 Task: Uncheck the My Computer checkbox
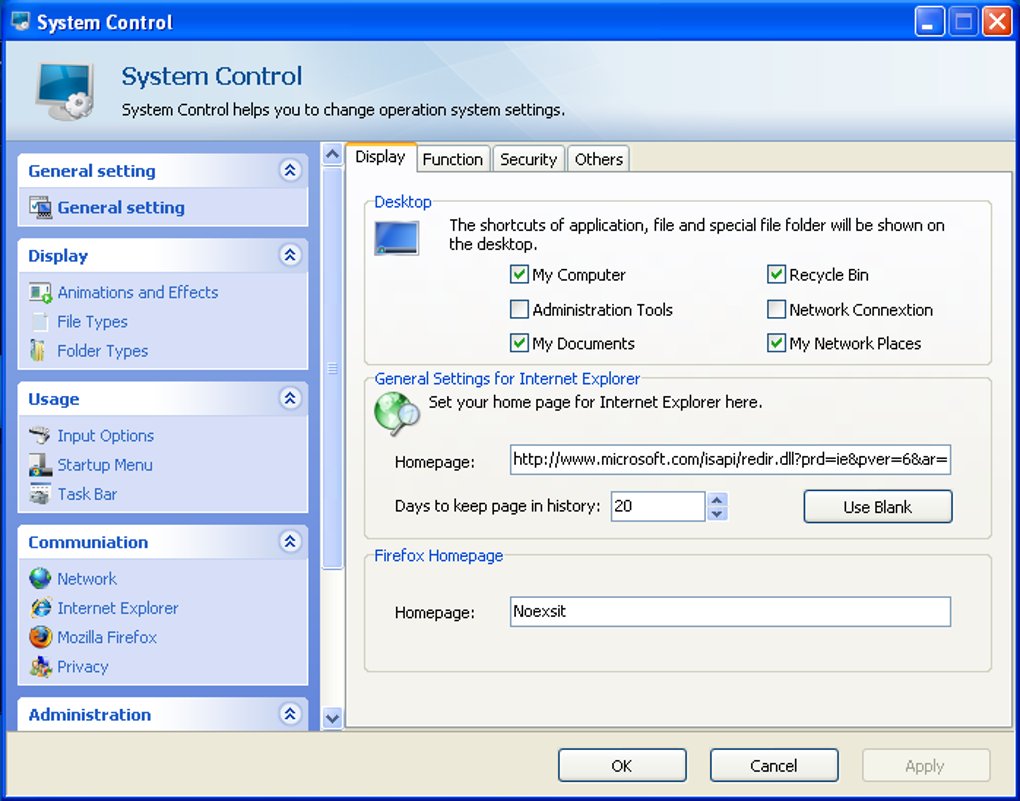tap(519, 274)
